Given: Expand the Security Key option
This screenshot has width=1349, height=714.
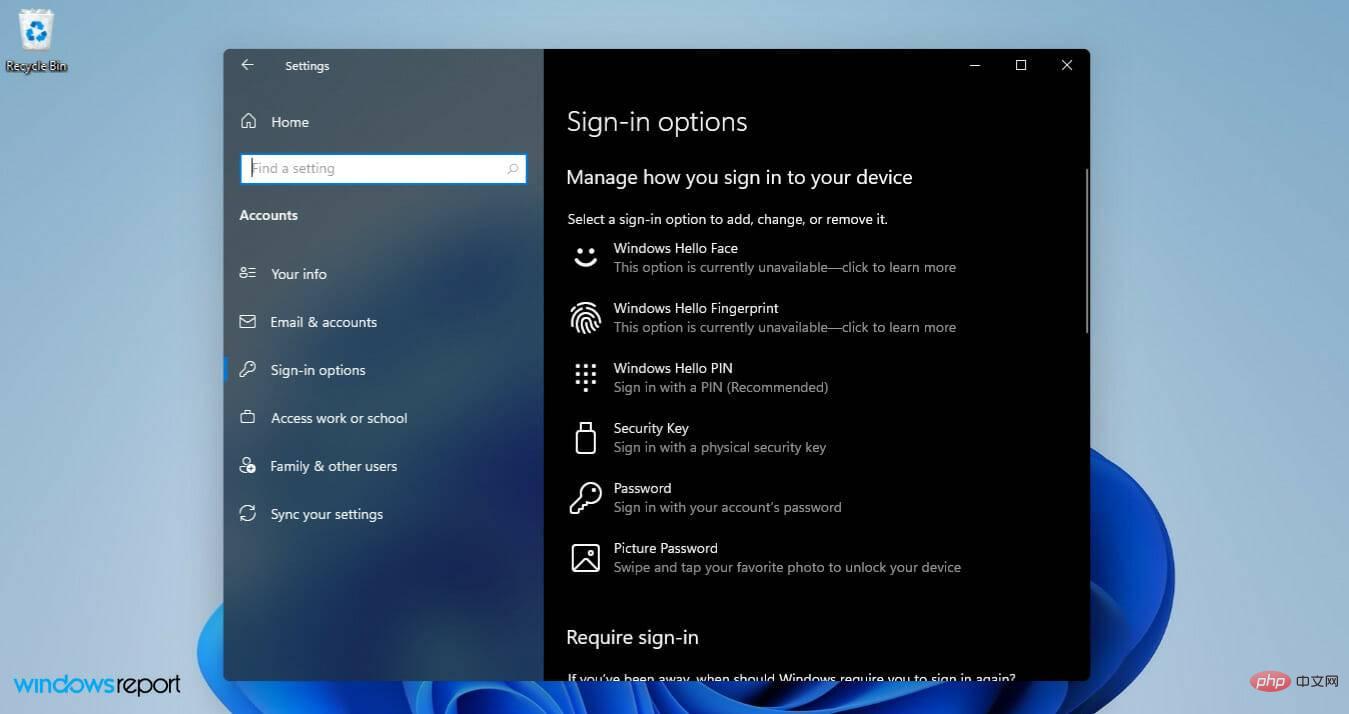Looking at the screenshot, I should (x=719, y=438).
